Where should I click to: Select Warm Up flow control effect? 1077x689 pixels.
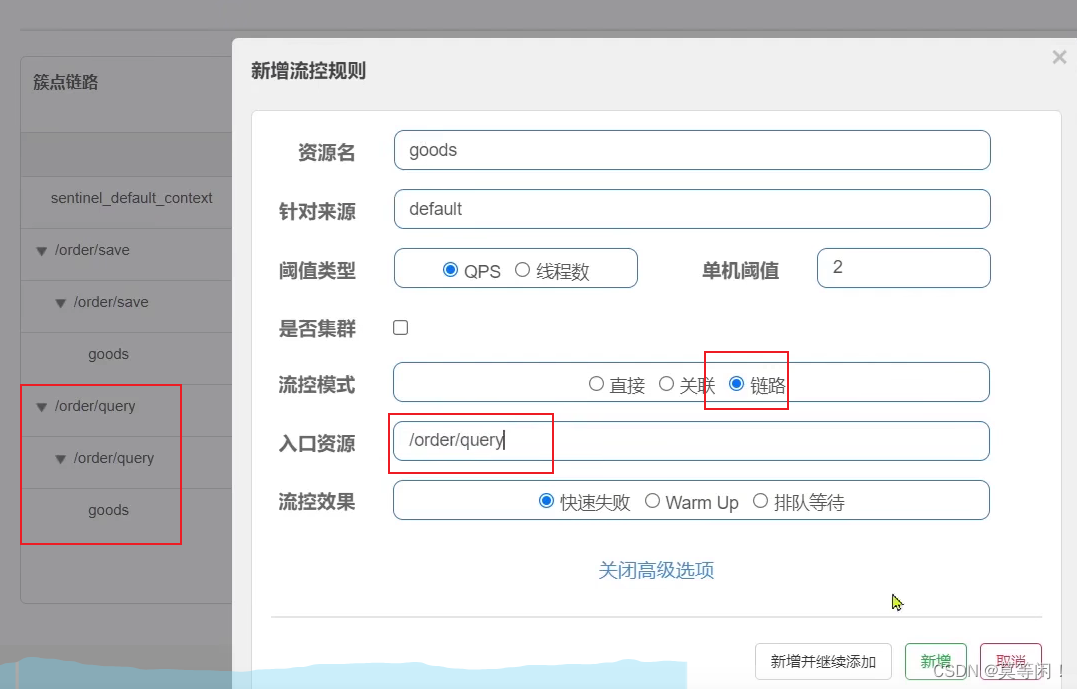pos(652,501)
